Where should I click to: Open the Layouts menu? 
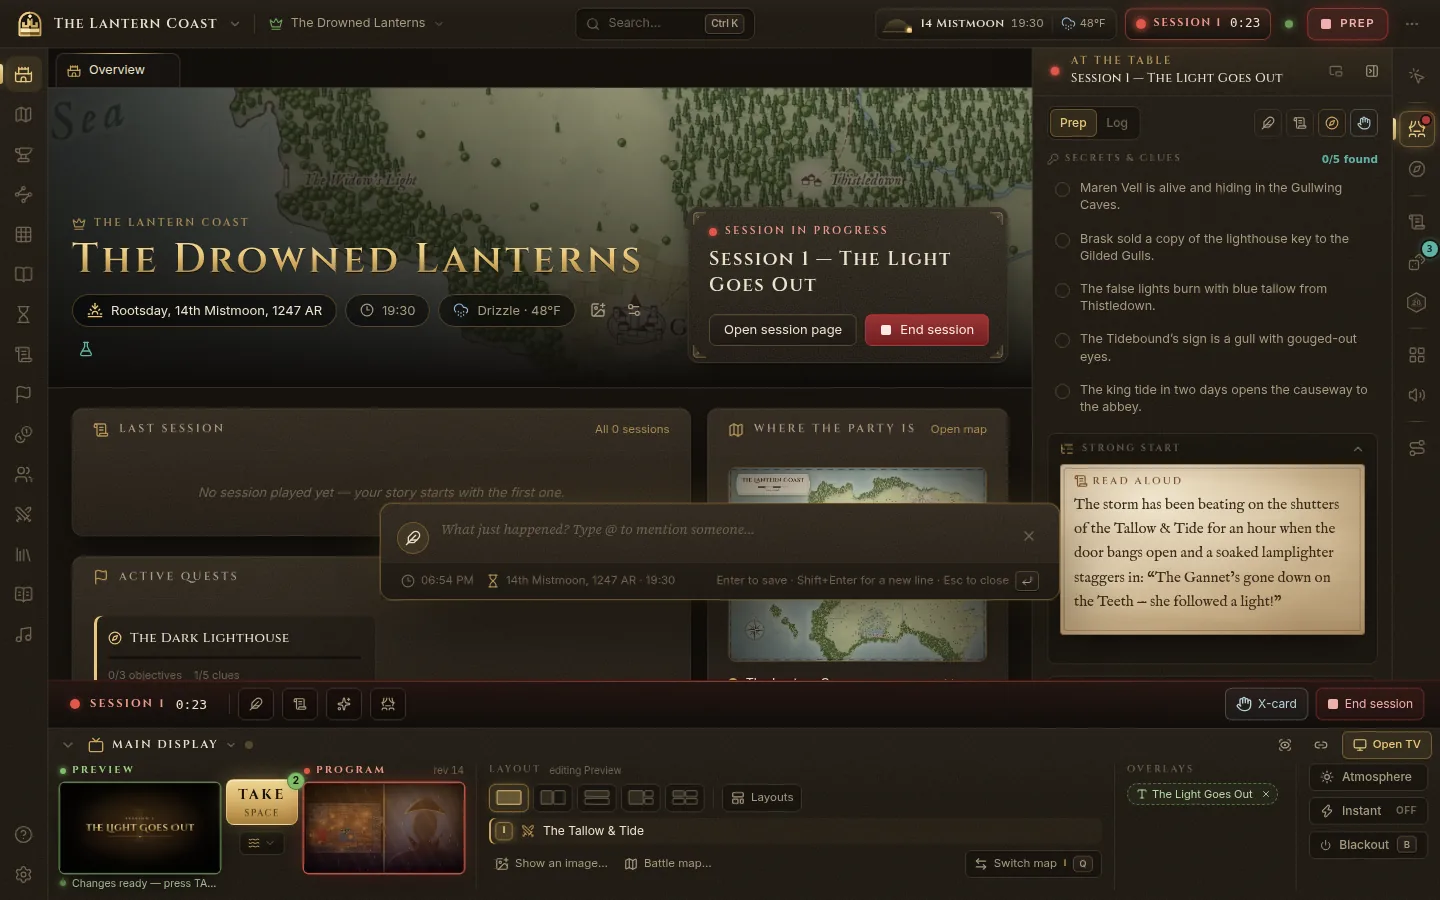[763, 798]
